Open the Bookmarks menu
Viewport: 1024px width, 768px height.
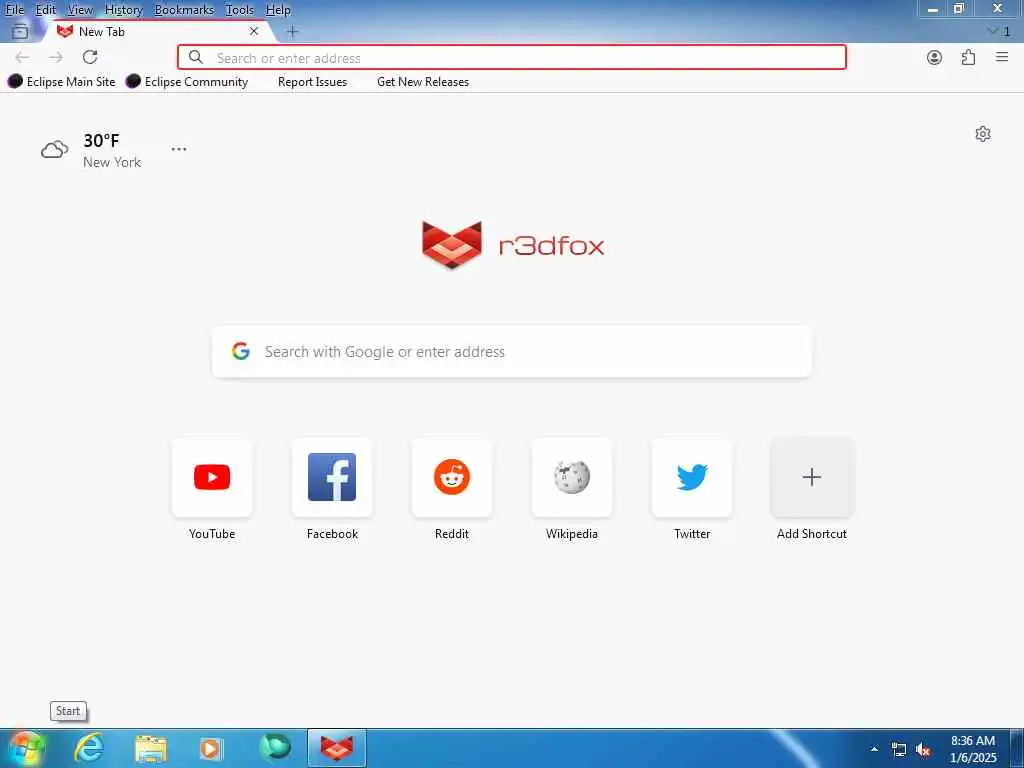184,10
